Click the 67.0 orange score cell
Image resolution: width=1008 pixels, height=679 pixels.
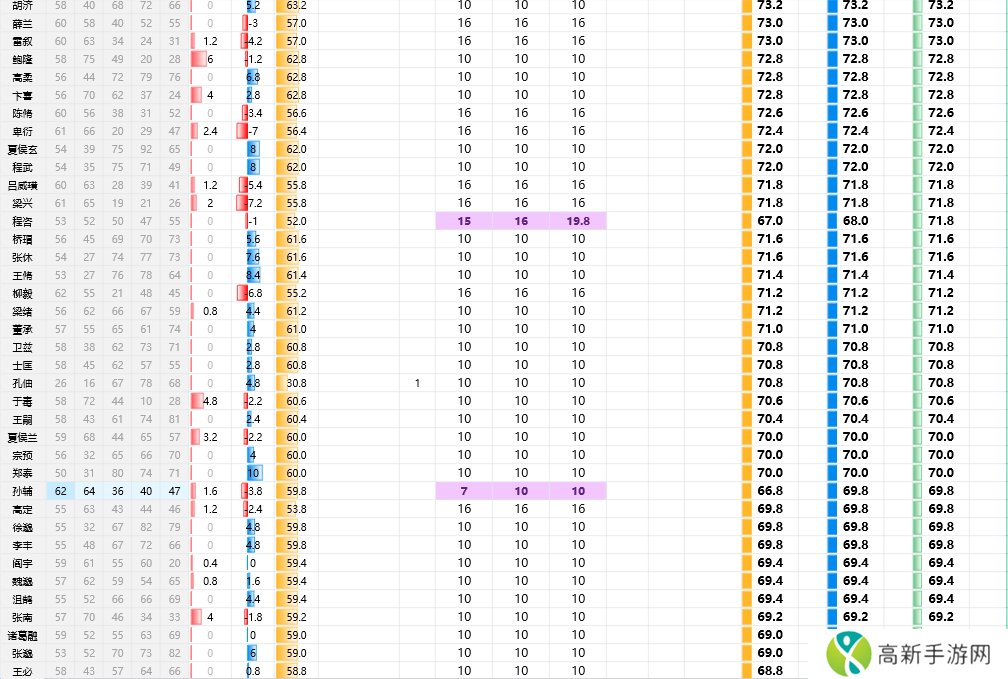point(768,221)
